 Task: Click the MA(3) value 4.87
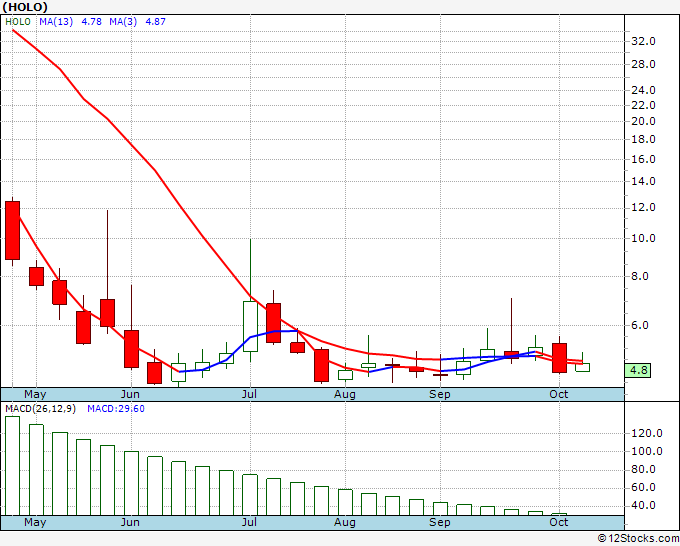[155, 22]
